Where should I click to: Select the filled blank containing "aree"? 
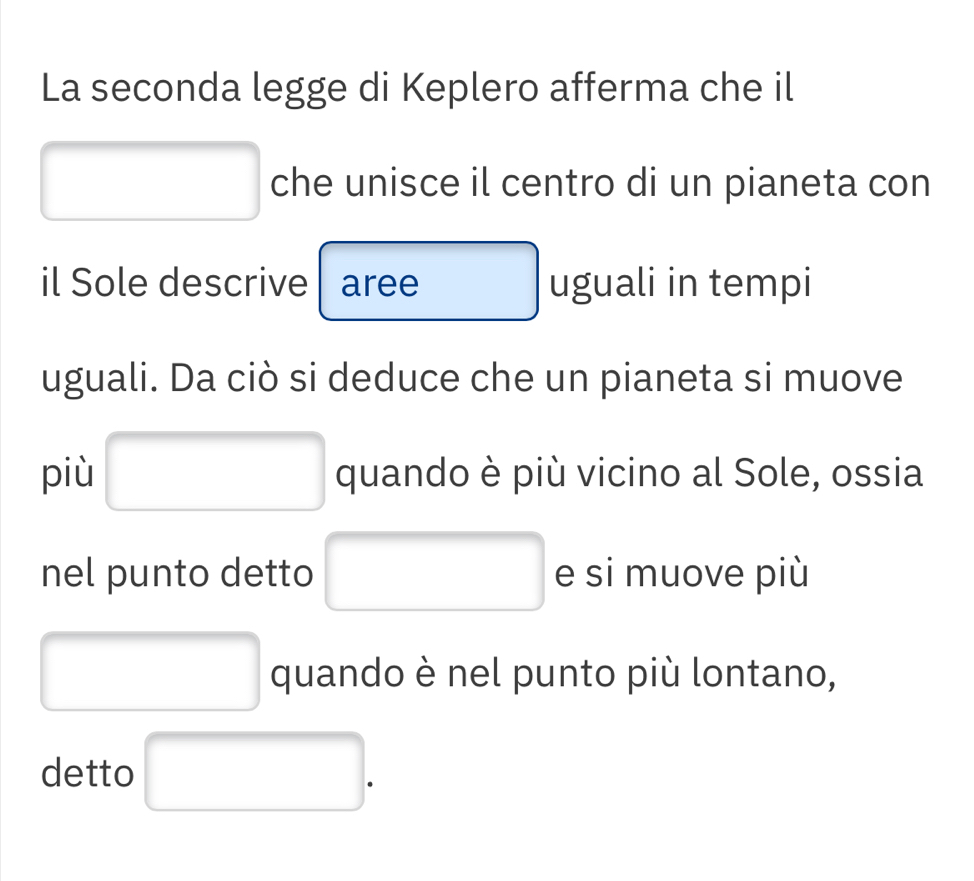pos(428,282)
